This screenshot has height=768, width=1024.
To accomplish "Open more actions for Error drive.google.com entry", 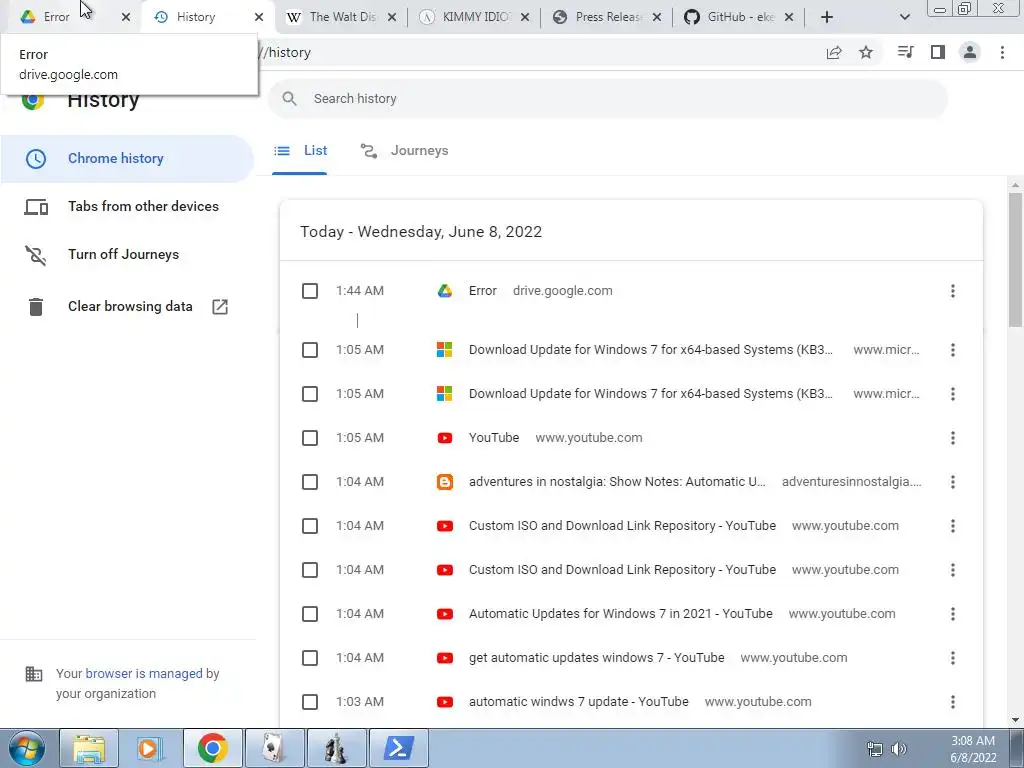I will [x=953, y=291].
